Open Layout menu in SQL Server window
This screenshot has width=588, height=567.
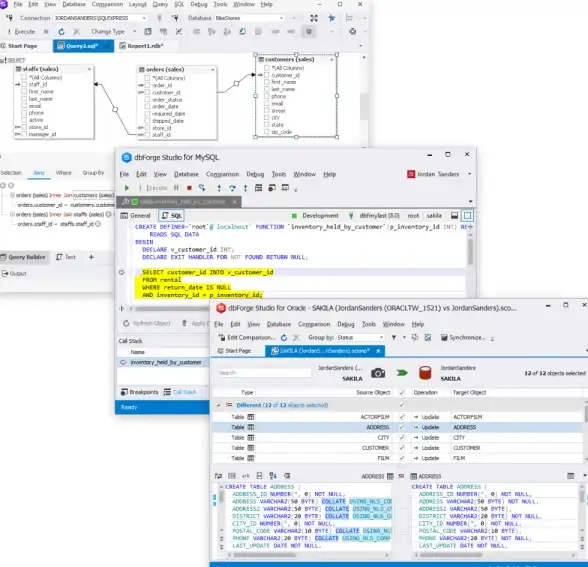tap(137, 4)
